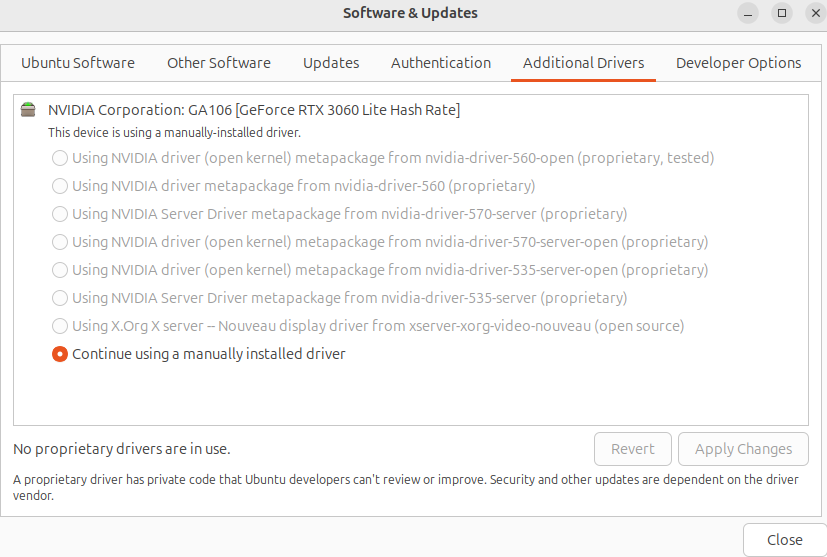
Task: Select the Additional Drivers tab
Action: pos(583,63)
